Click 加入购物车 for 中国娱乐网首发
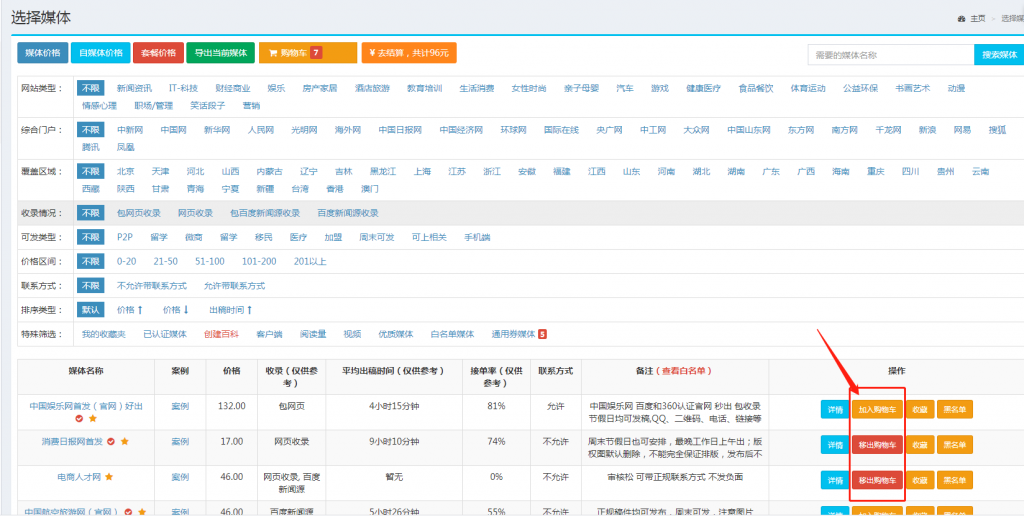This screenshot has width=1024, height=516. coord(879,410)
